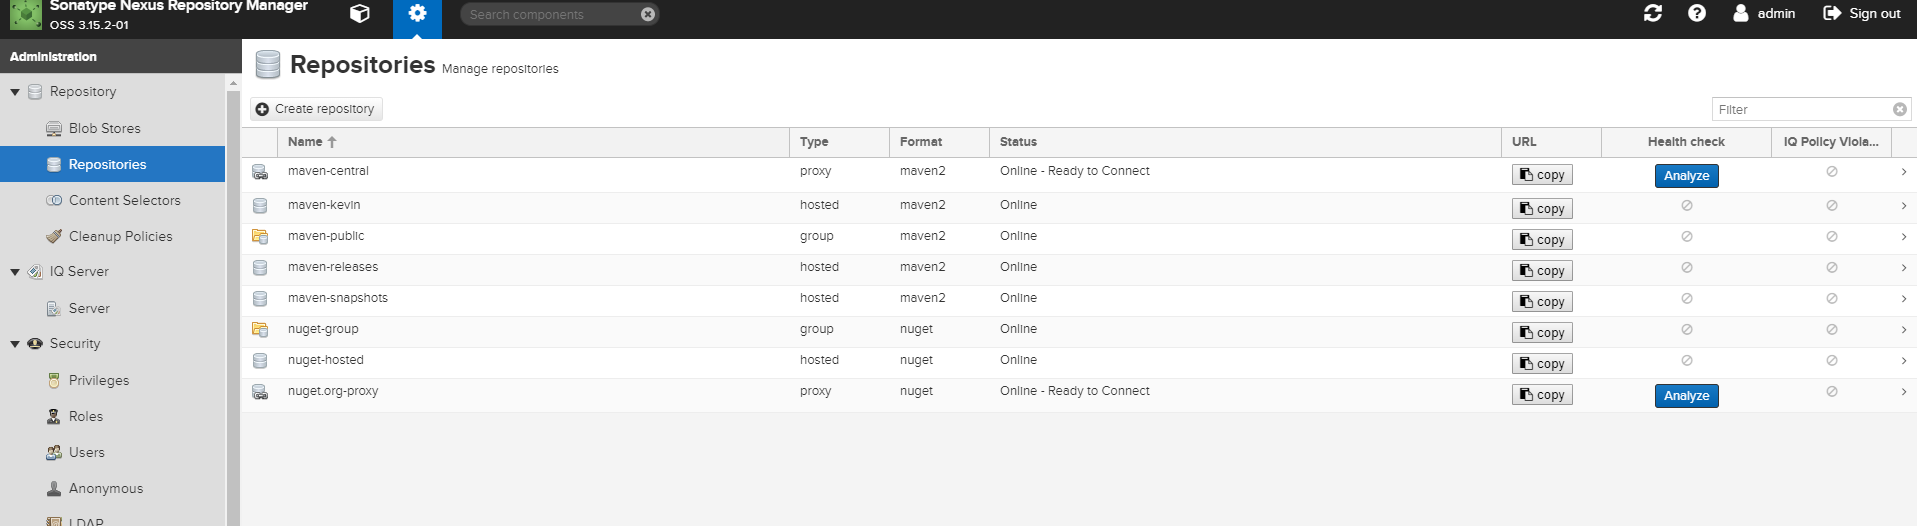This screenshot has height=526, width=1917.
Task: Copy URL of maven-snapshots
Action: pos(1542,302)
